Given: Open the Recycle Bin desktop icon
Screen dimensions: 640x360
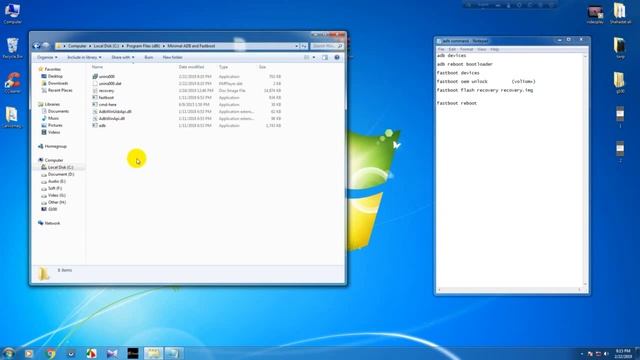Looking at the screenshot, I should tap(12, 48).
